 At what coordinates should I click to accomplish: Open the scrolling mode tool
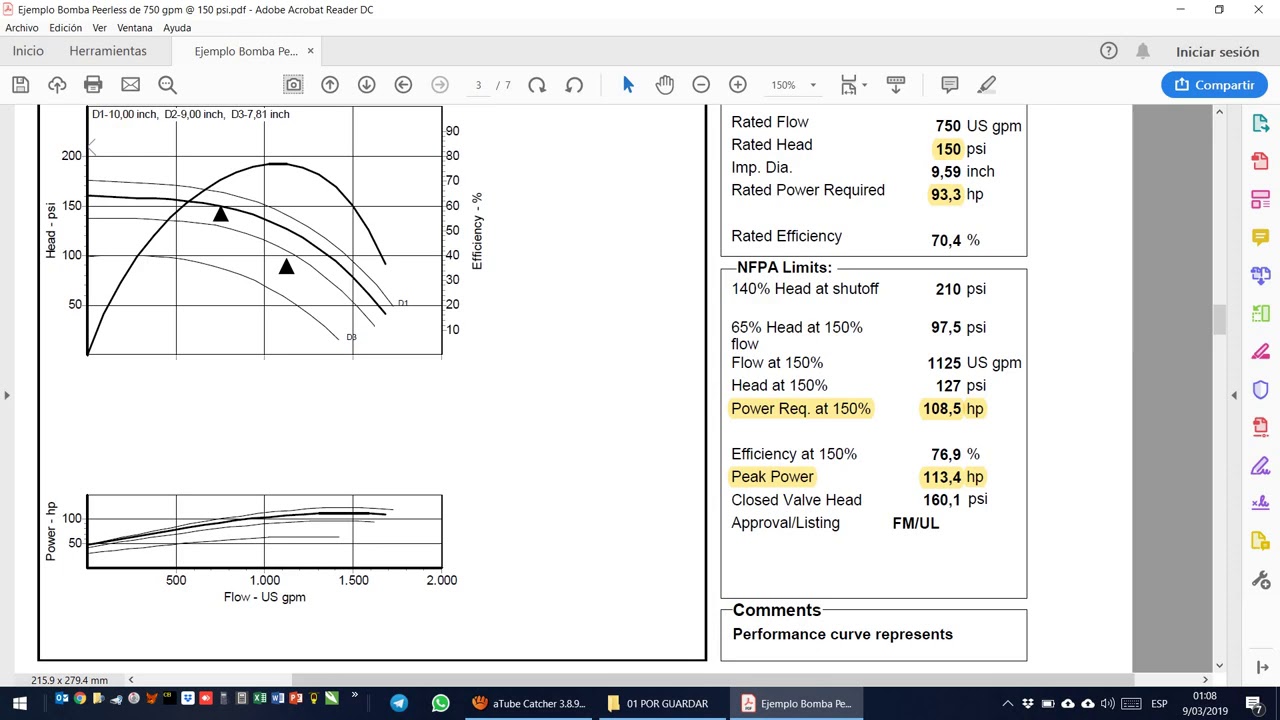point(896,85)
